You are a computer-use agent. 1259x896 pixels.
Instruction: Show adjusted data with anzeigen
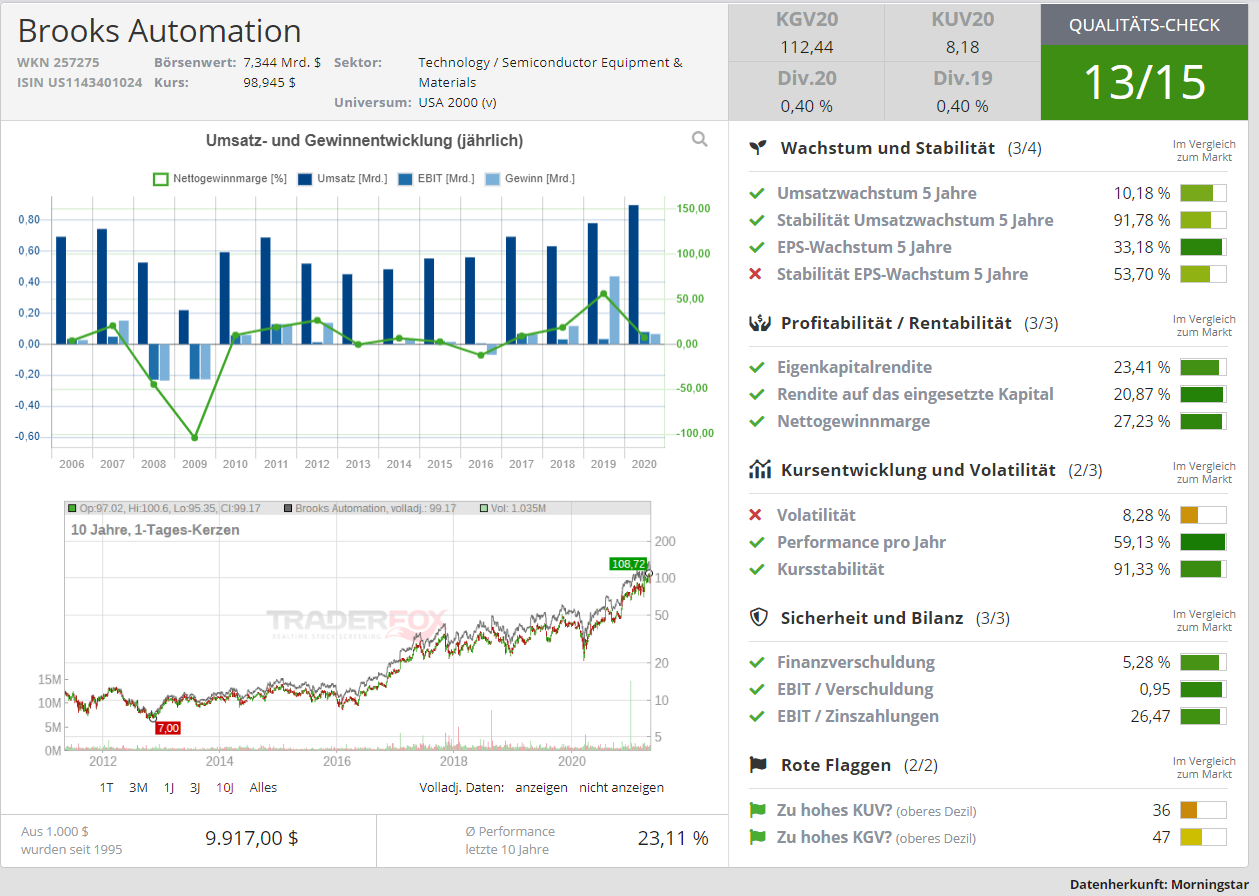tap(541, 788)
